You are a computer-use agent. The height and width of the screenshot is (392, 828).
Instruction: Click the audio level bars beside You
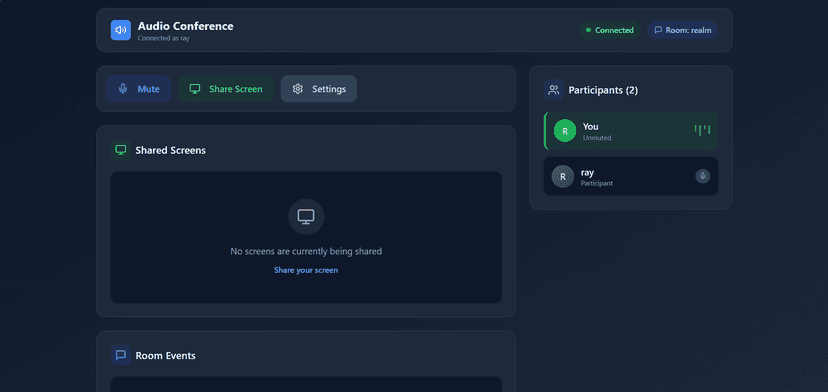tap(702, 130)
